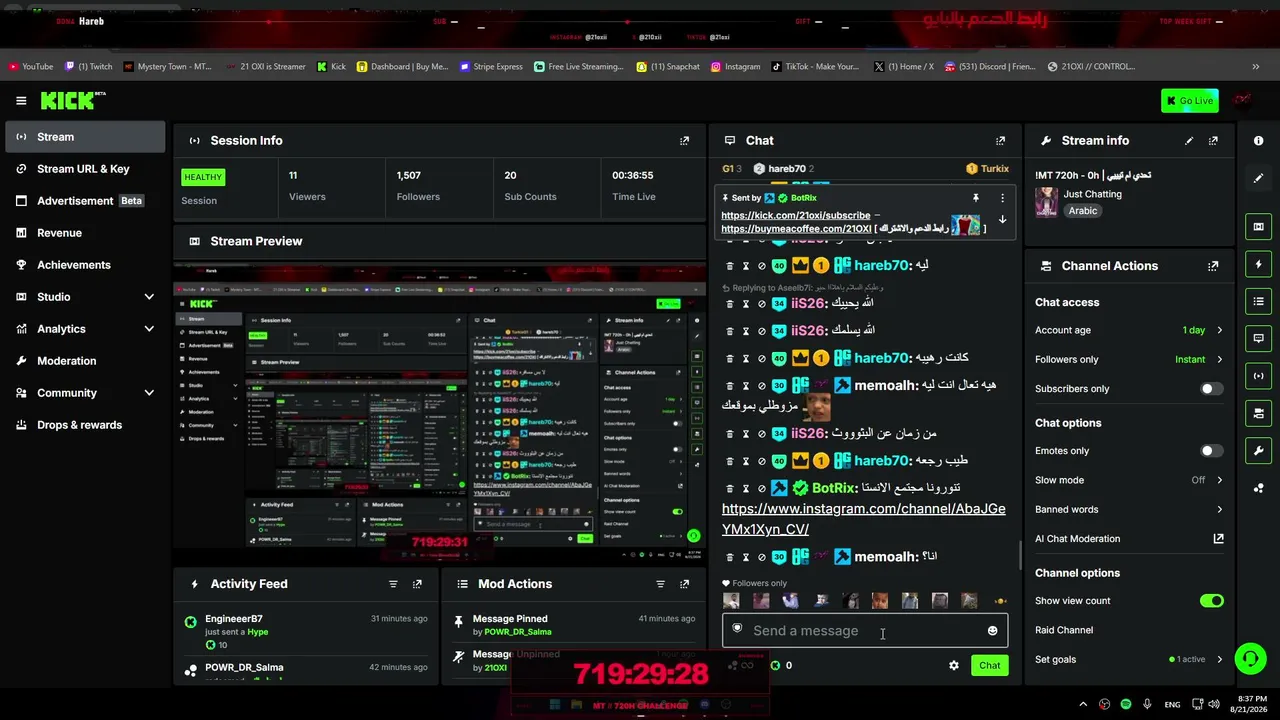
Task: Open the hamburger menu beside the Kick logo
Action: tap(21, 100)
